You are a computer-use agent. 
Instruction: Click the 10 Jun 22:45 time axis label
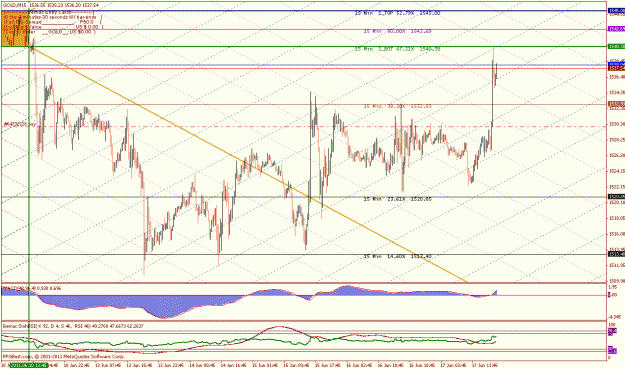tap(77, 365)
